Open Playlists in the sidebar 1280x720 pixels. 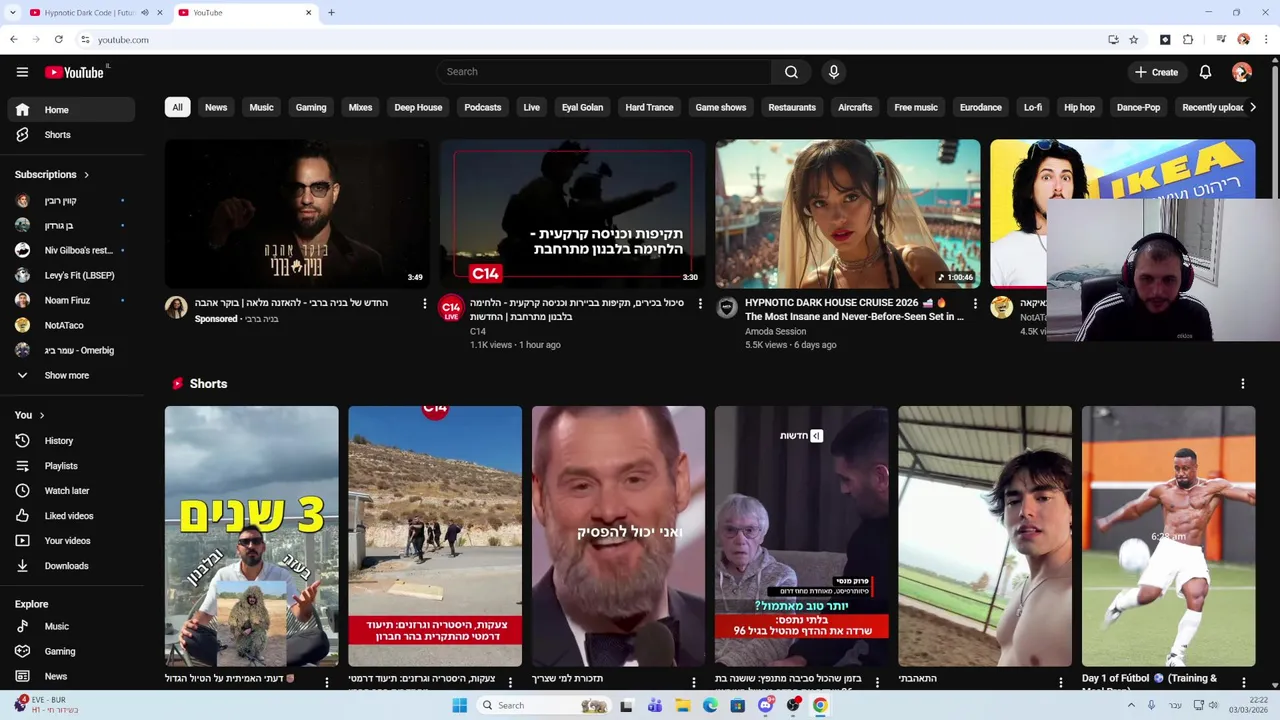70,466
